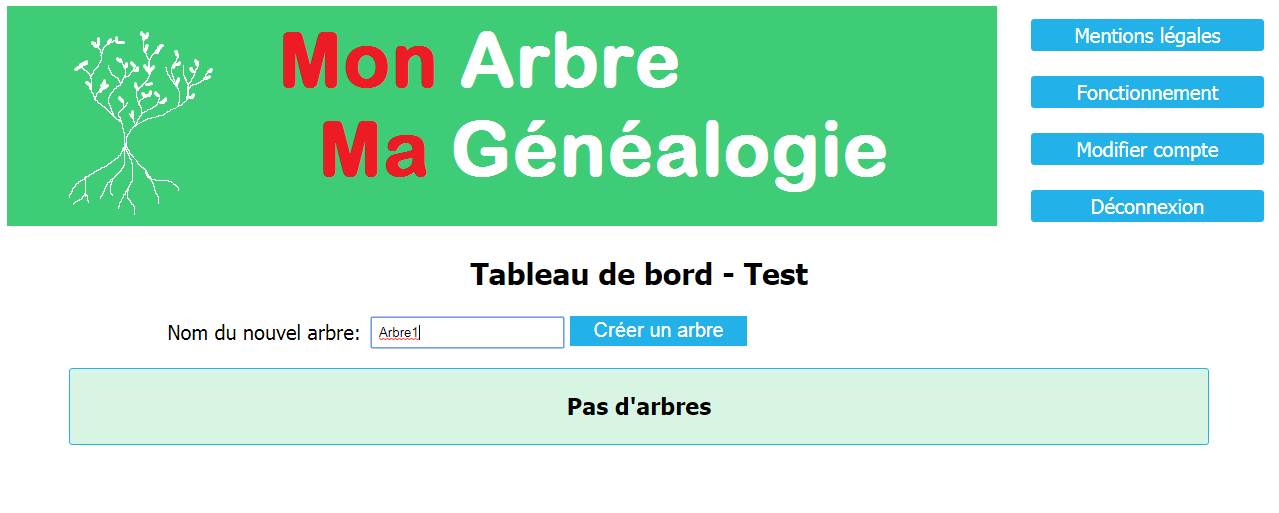The height and width of the screenshot is (513, 1279).
Task: Click the white tree logo in banner
Action: (140, 122)
